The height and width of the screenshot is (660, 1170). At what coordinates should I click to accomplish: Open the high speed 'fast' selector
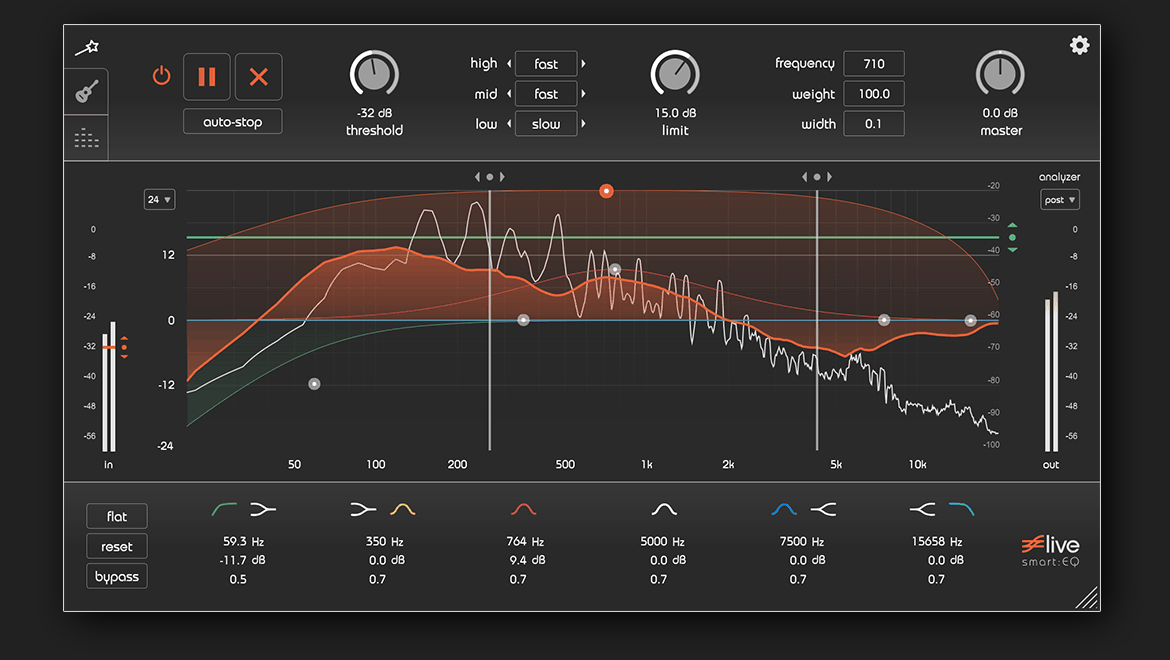click(546, 64)
